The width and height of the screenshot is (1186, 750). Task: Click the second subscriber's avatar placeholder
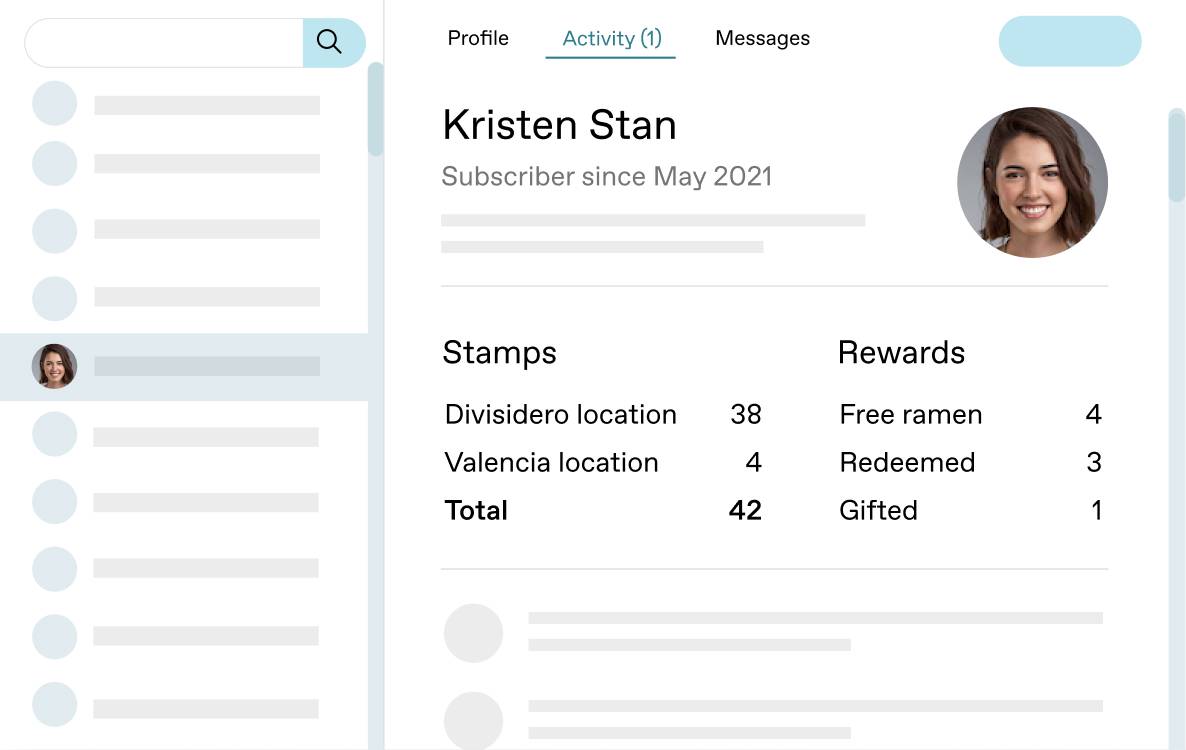[54, 163]
